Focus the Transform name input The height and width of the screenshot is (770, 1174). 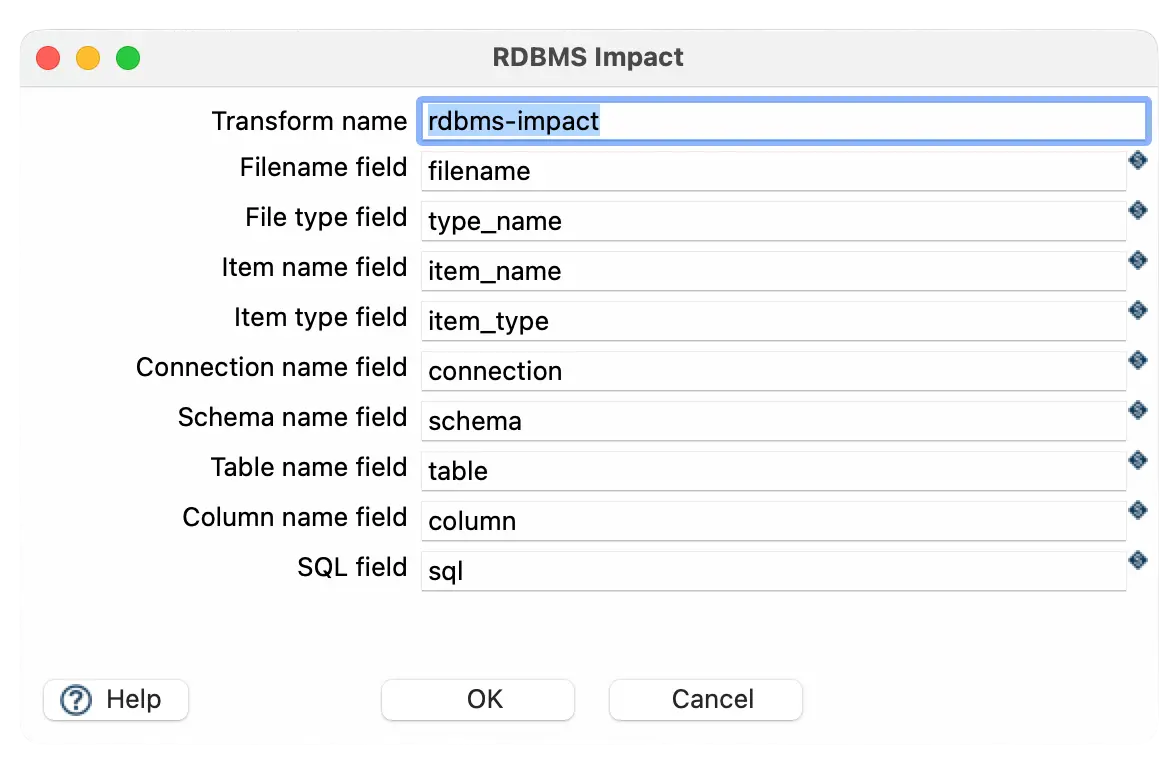[x=780, y=121]
